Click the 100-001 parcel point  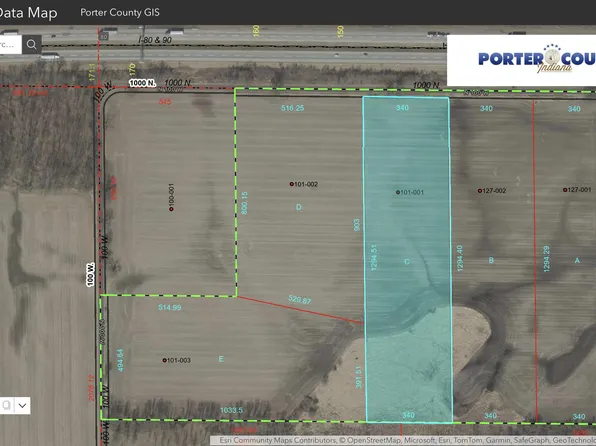click(x=171, y=209)
